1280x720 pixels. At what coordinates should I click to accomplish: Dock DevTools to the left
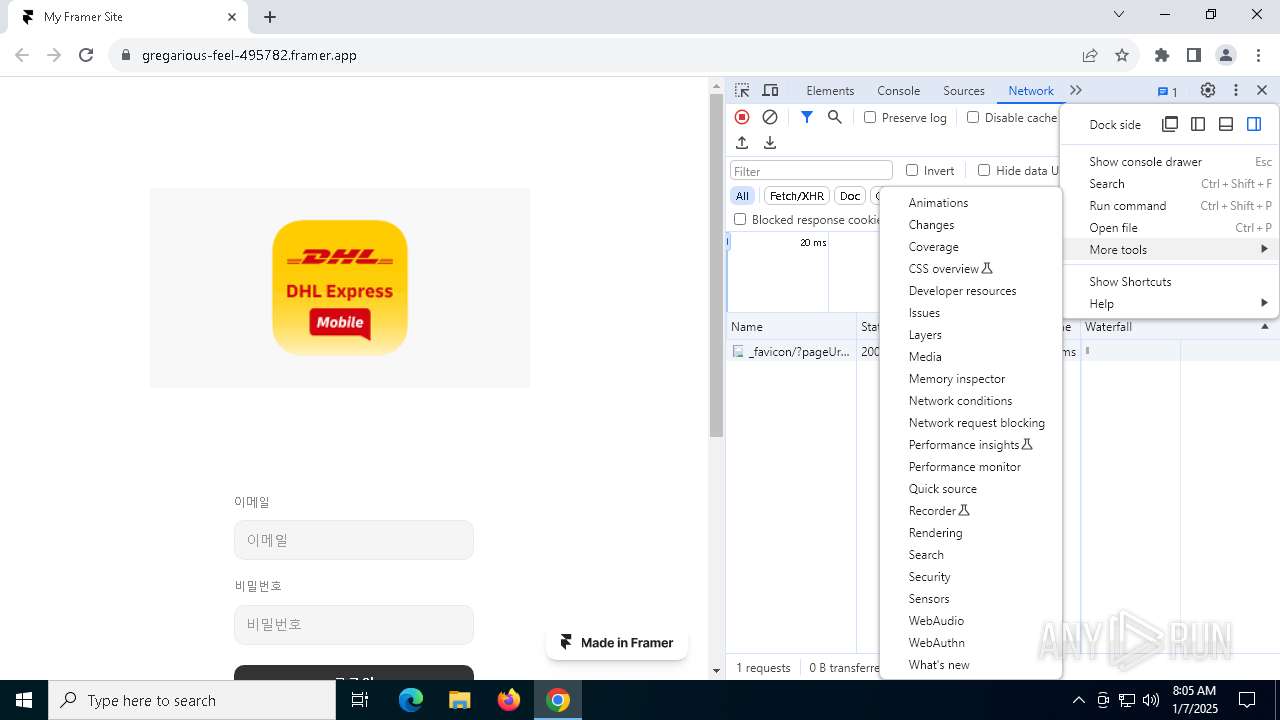[x=1198, y=124]
